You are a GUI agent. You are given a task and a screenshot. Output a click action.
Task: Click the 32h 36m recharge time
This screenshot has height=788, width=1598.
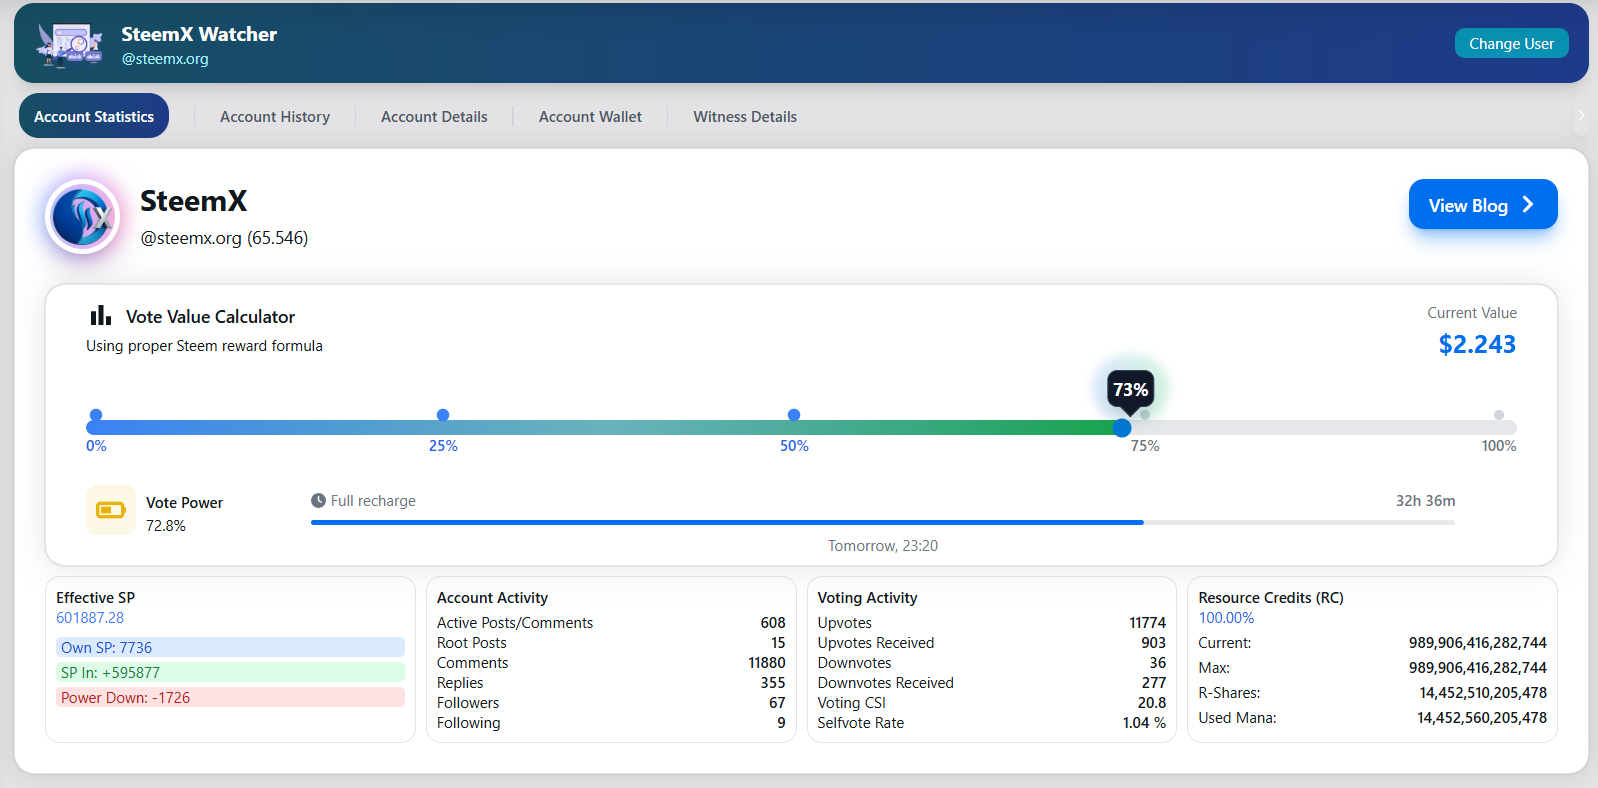pyautogui.click(x=1425, y=501)
